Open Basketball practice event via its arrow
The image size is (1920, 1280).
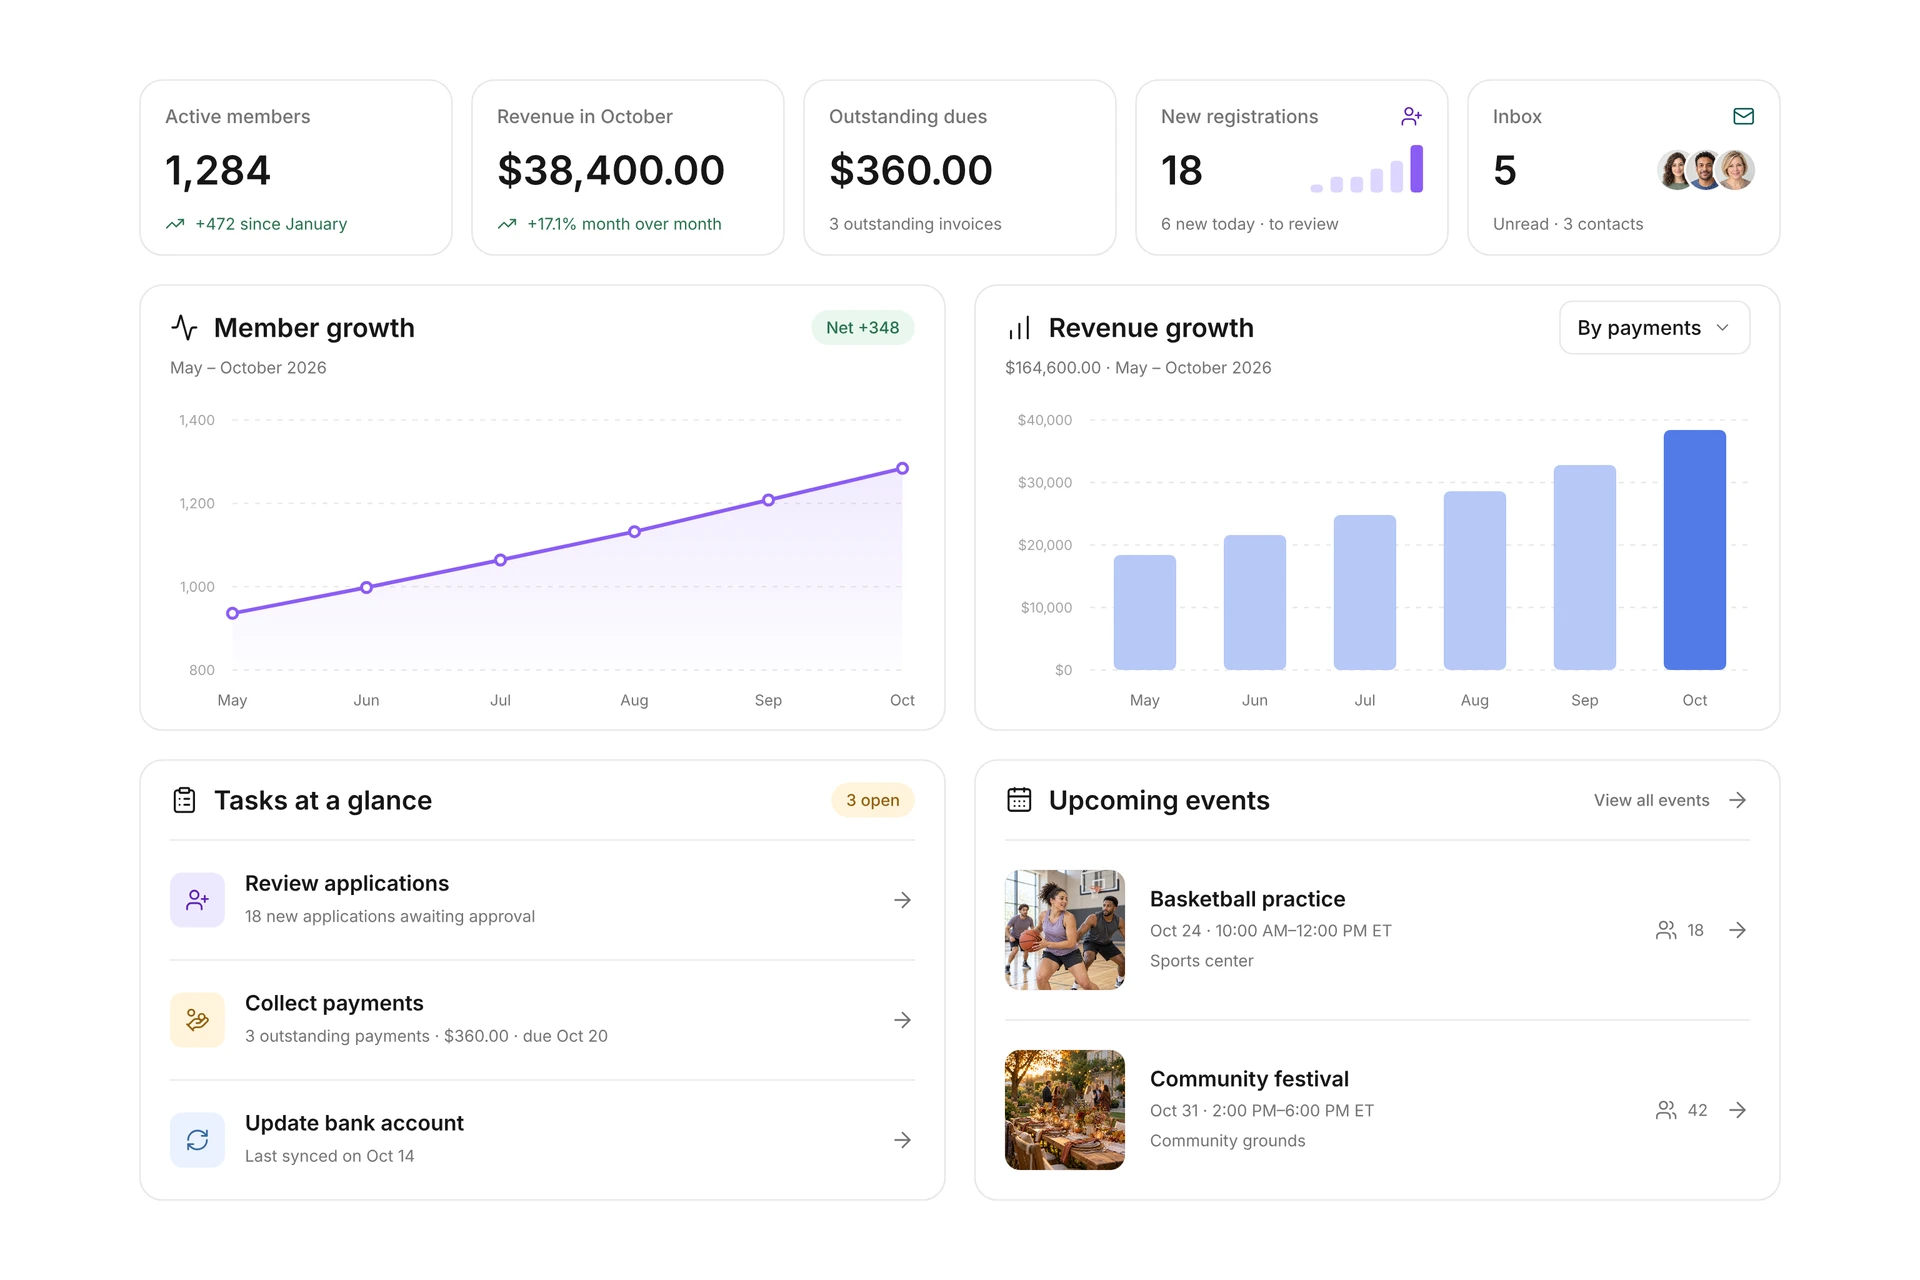(x=1738, y=930)
